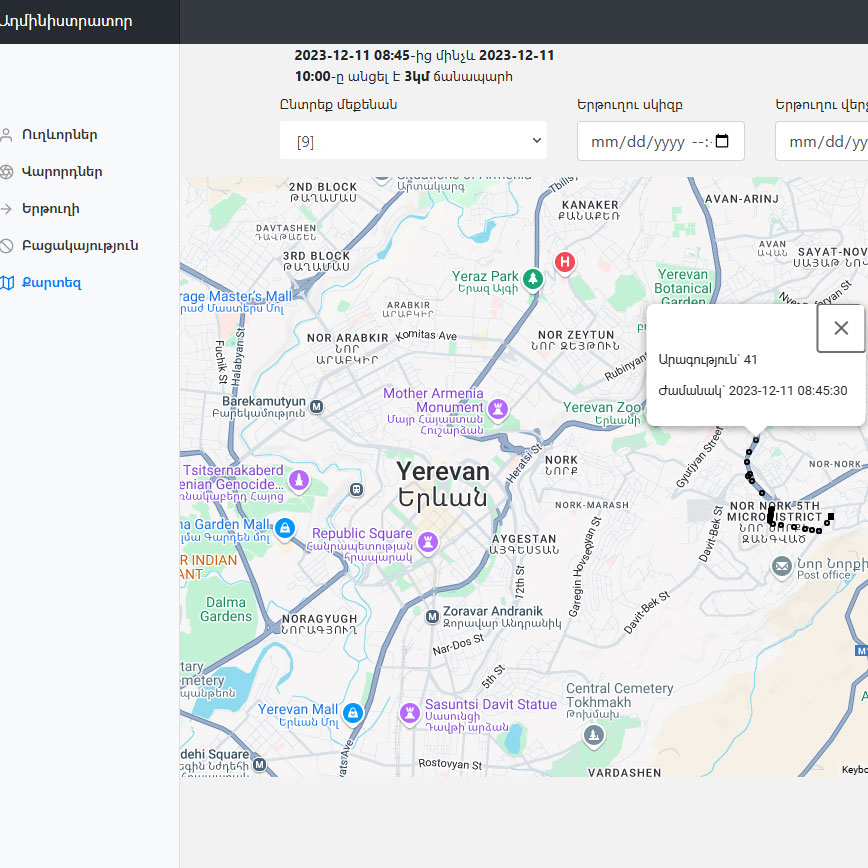The height and width of the screenshot is (868, 868).
Task: Select the Քարտեզ sidebar page
Action: pos(51,283)
